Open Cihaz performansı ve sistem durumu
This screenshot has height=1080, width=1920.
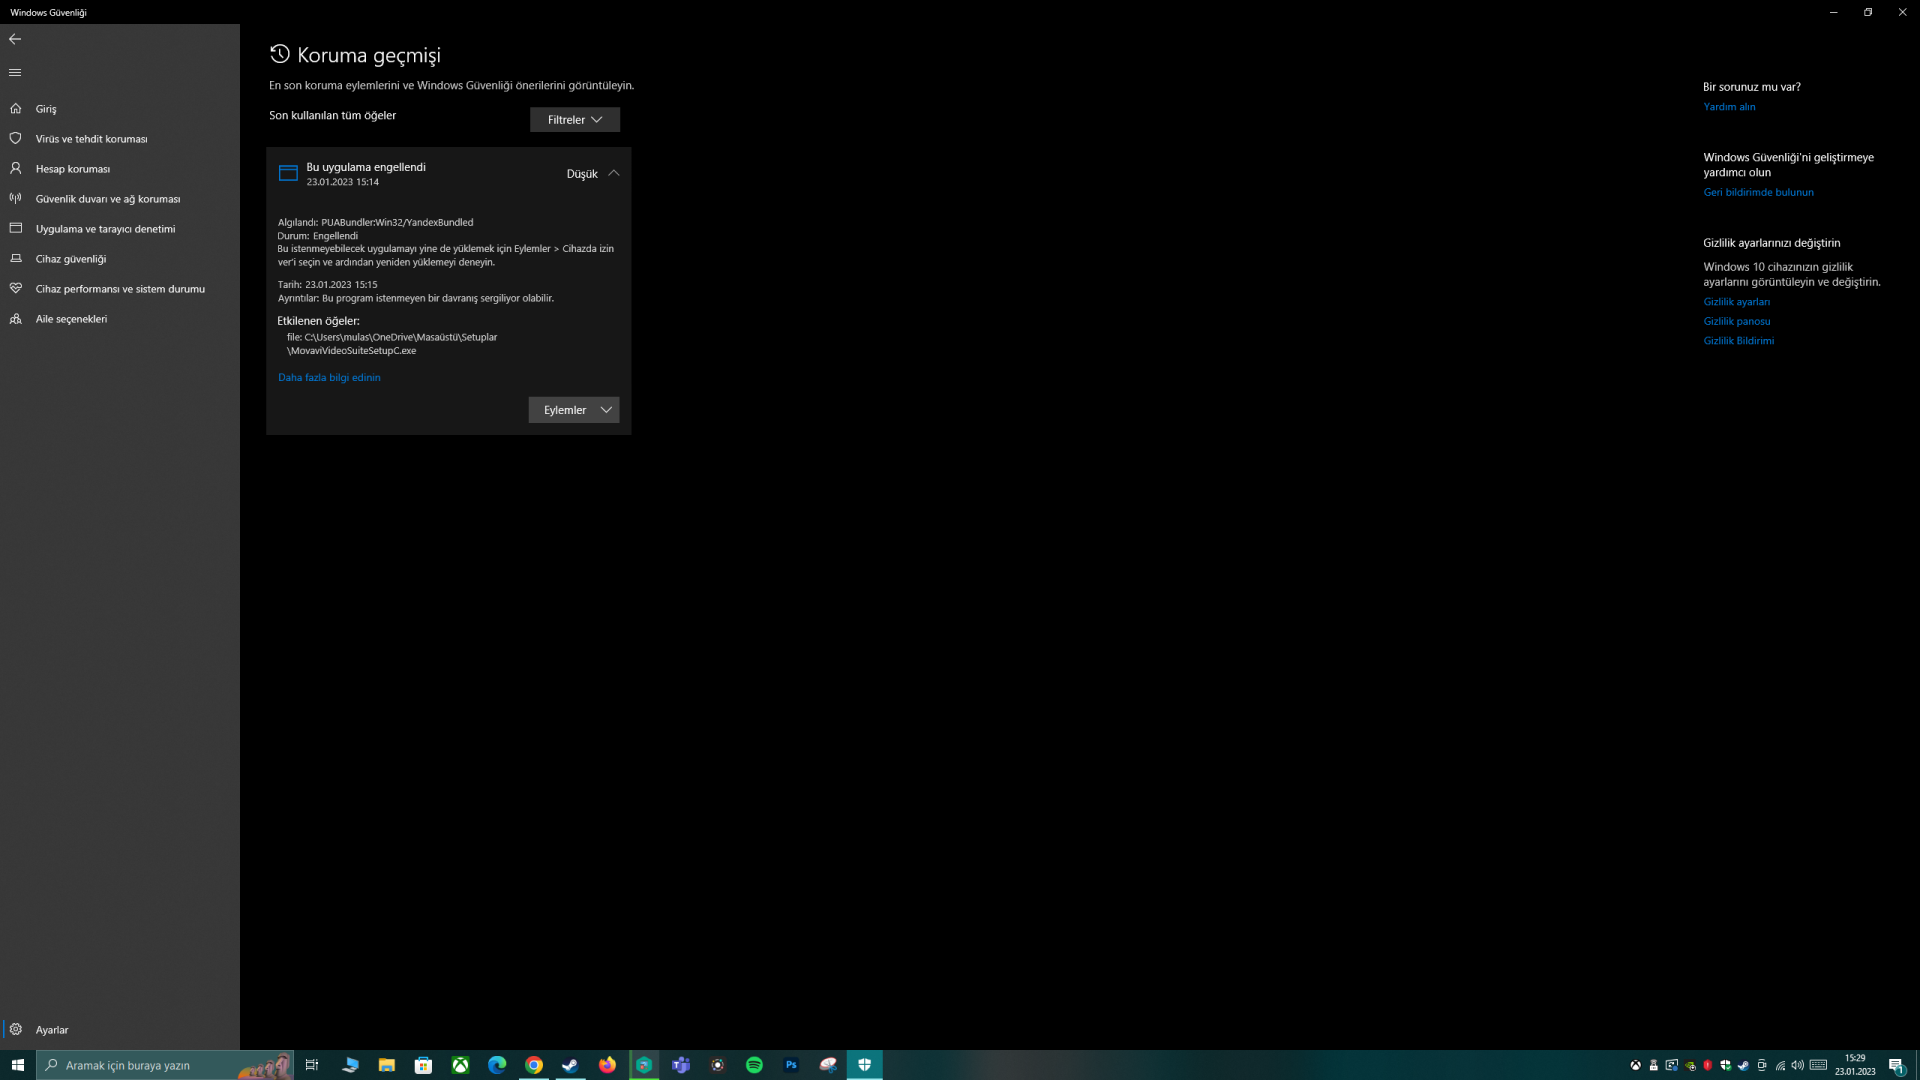pyautogui.click(x=120, y=289)
